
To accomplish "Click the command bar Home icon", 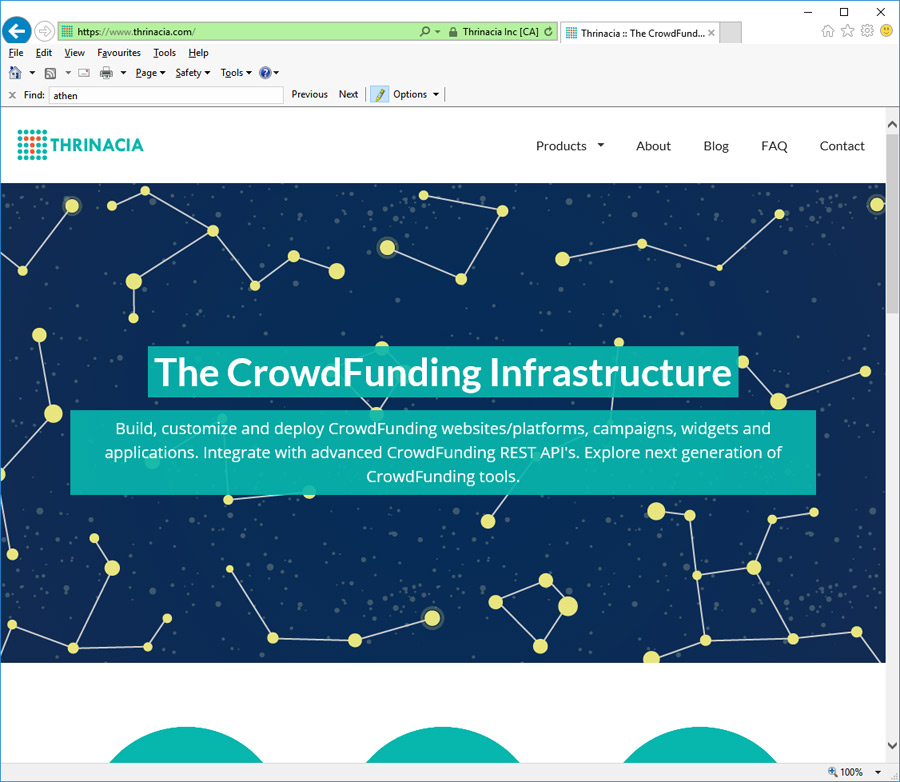I will (x=15, y=72).
